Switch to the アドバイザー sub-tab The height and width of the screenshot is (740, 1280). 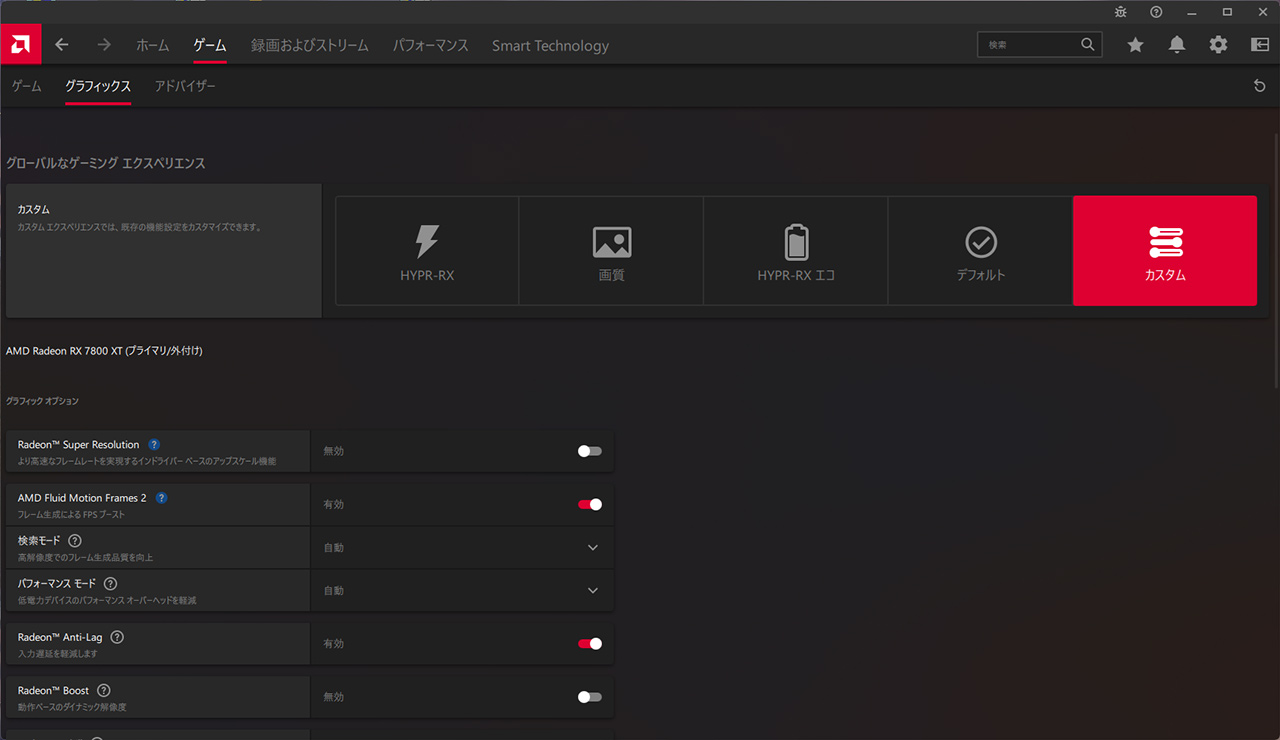pos(185,86)
